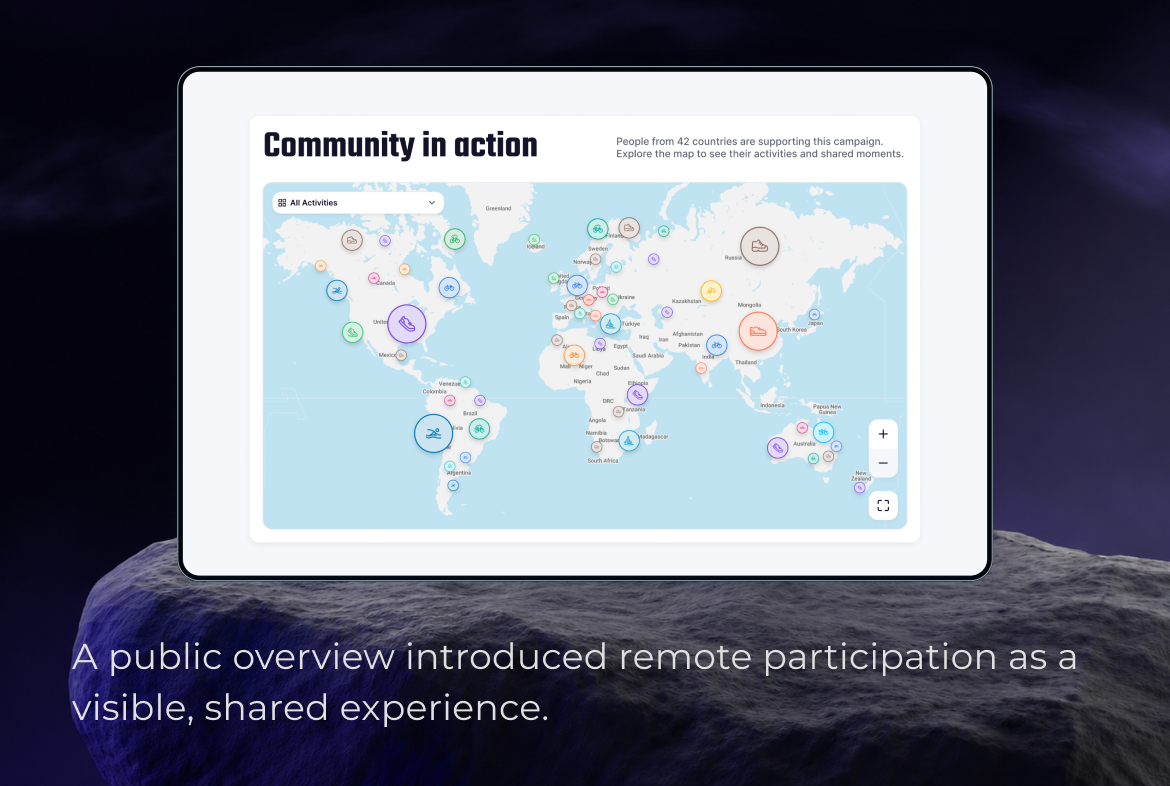The image size is (1170, 786).
Task: Select the large red sneaker marker near South Korea
Action: [758, 331]
